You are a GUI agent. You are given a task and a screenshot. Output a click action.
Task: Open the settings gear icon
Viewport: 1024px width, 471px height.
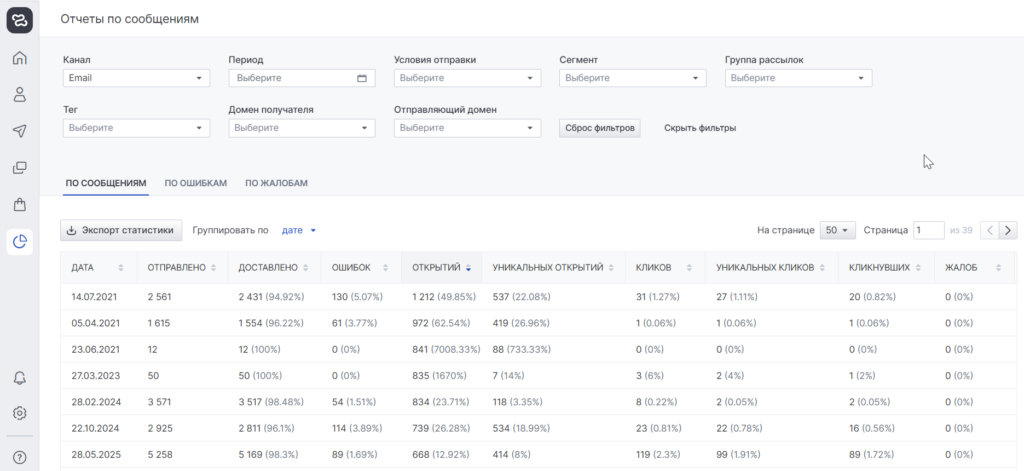[19, 413]
